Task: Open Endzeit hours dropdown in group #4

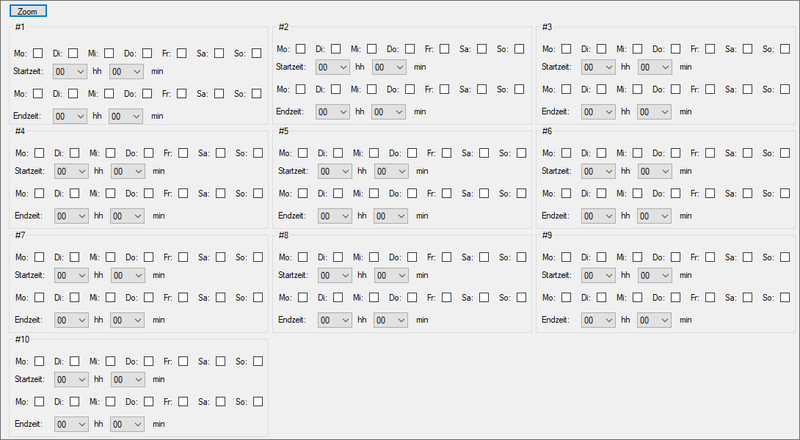Action: (x=71, y=215)
